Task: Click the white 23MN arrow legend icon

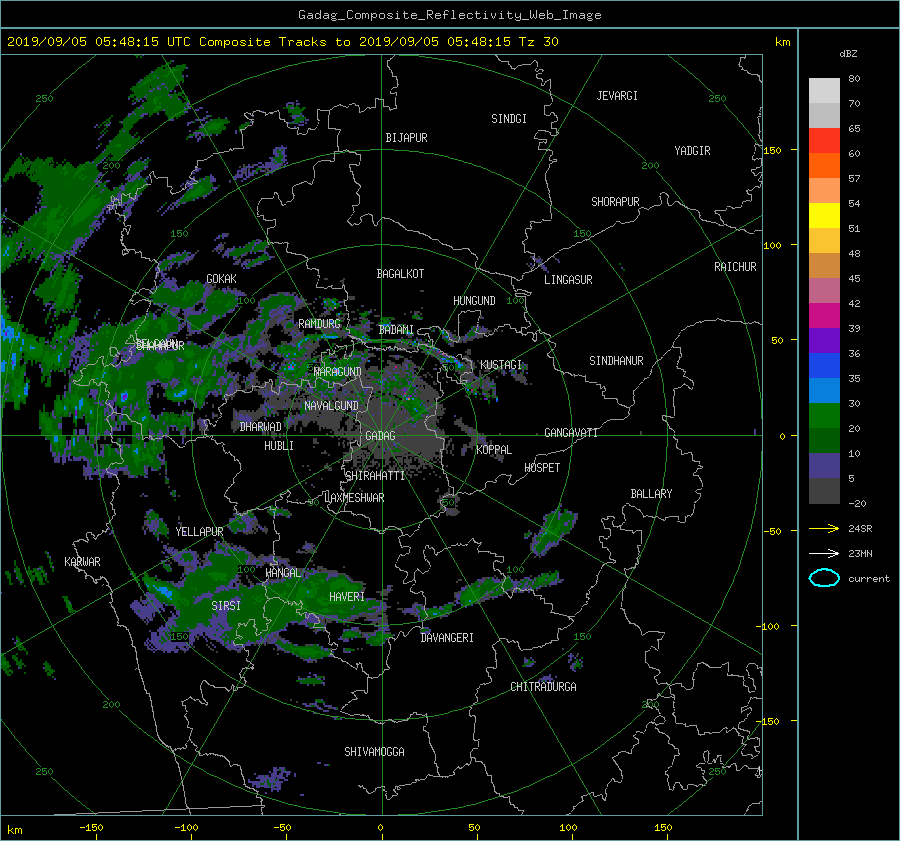Action: pyautogui.click(x=824, y=553)
